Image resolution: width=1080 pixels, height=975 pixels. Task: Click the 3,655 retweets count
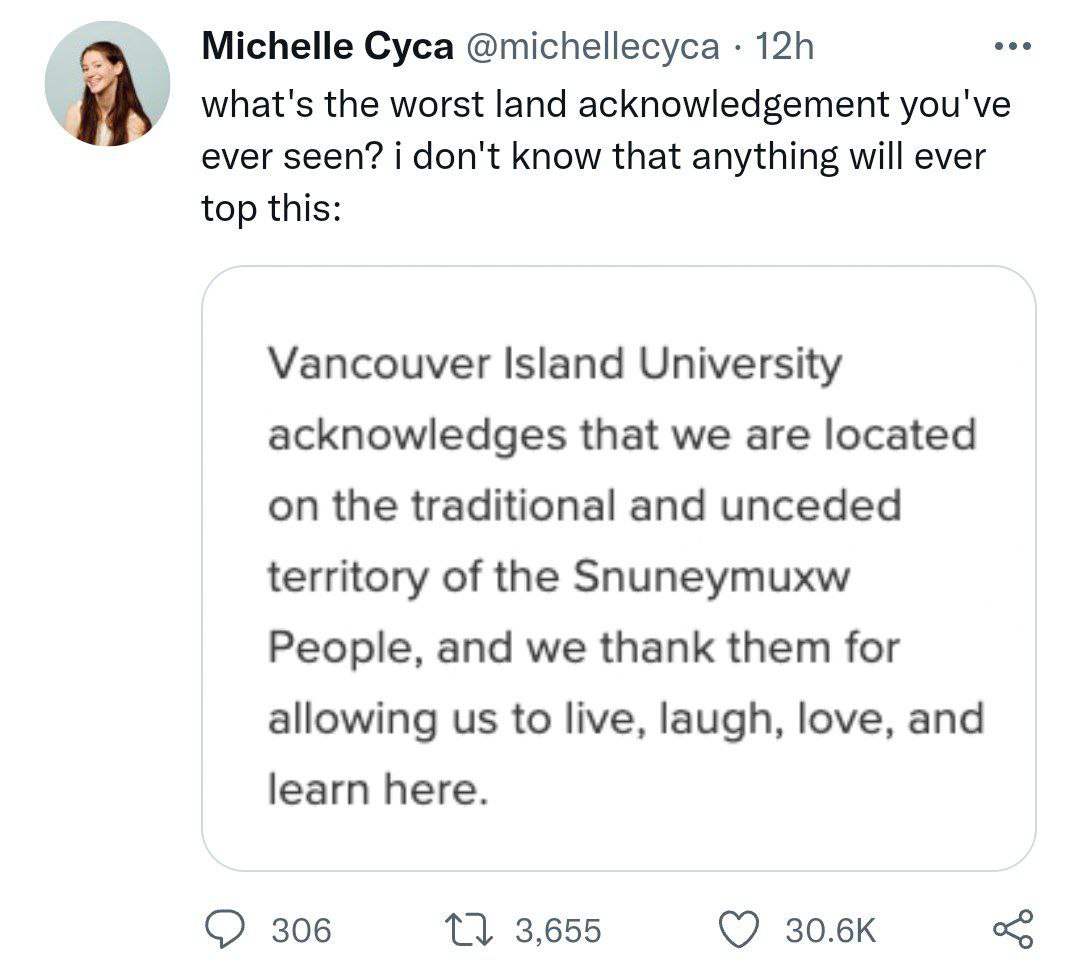click(558, 931)
